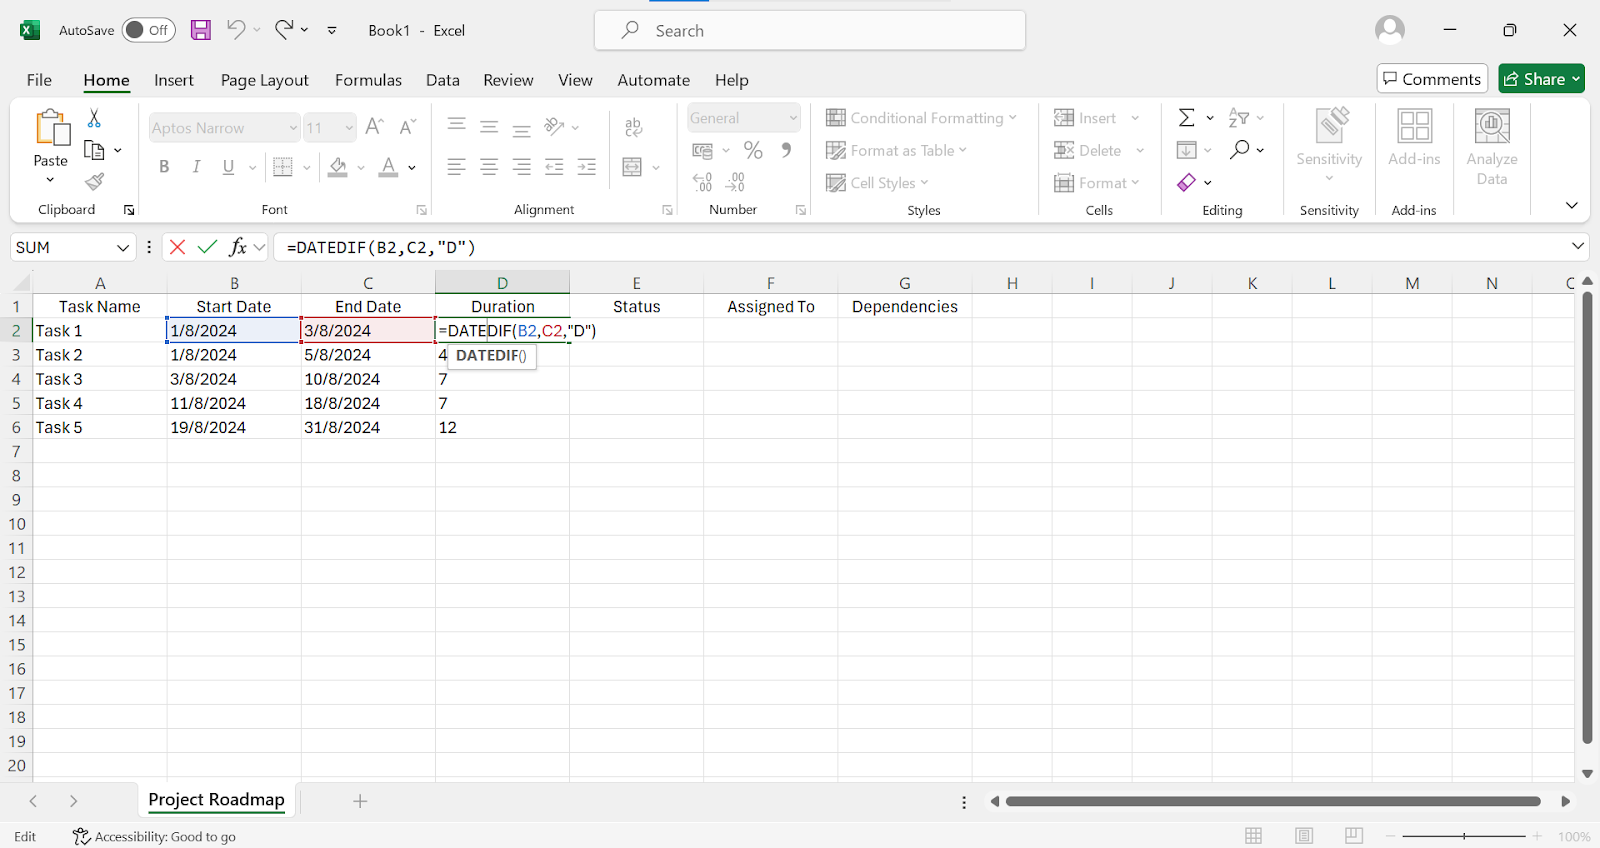The image size is (1600, 848).
Task: Click the Clear eraser icon
Action: coord(1186,182)
